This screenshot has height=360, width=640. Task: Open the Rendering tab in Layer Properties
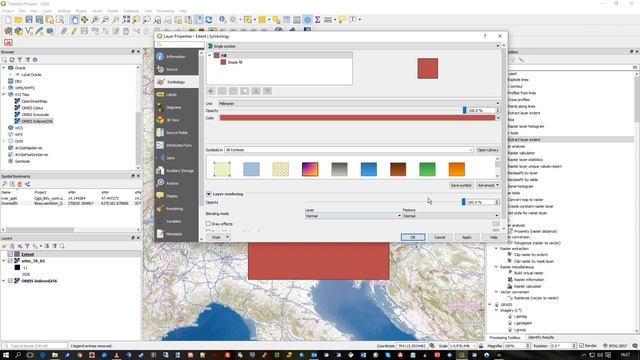point(177,209)
